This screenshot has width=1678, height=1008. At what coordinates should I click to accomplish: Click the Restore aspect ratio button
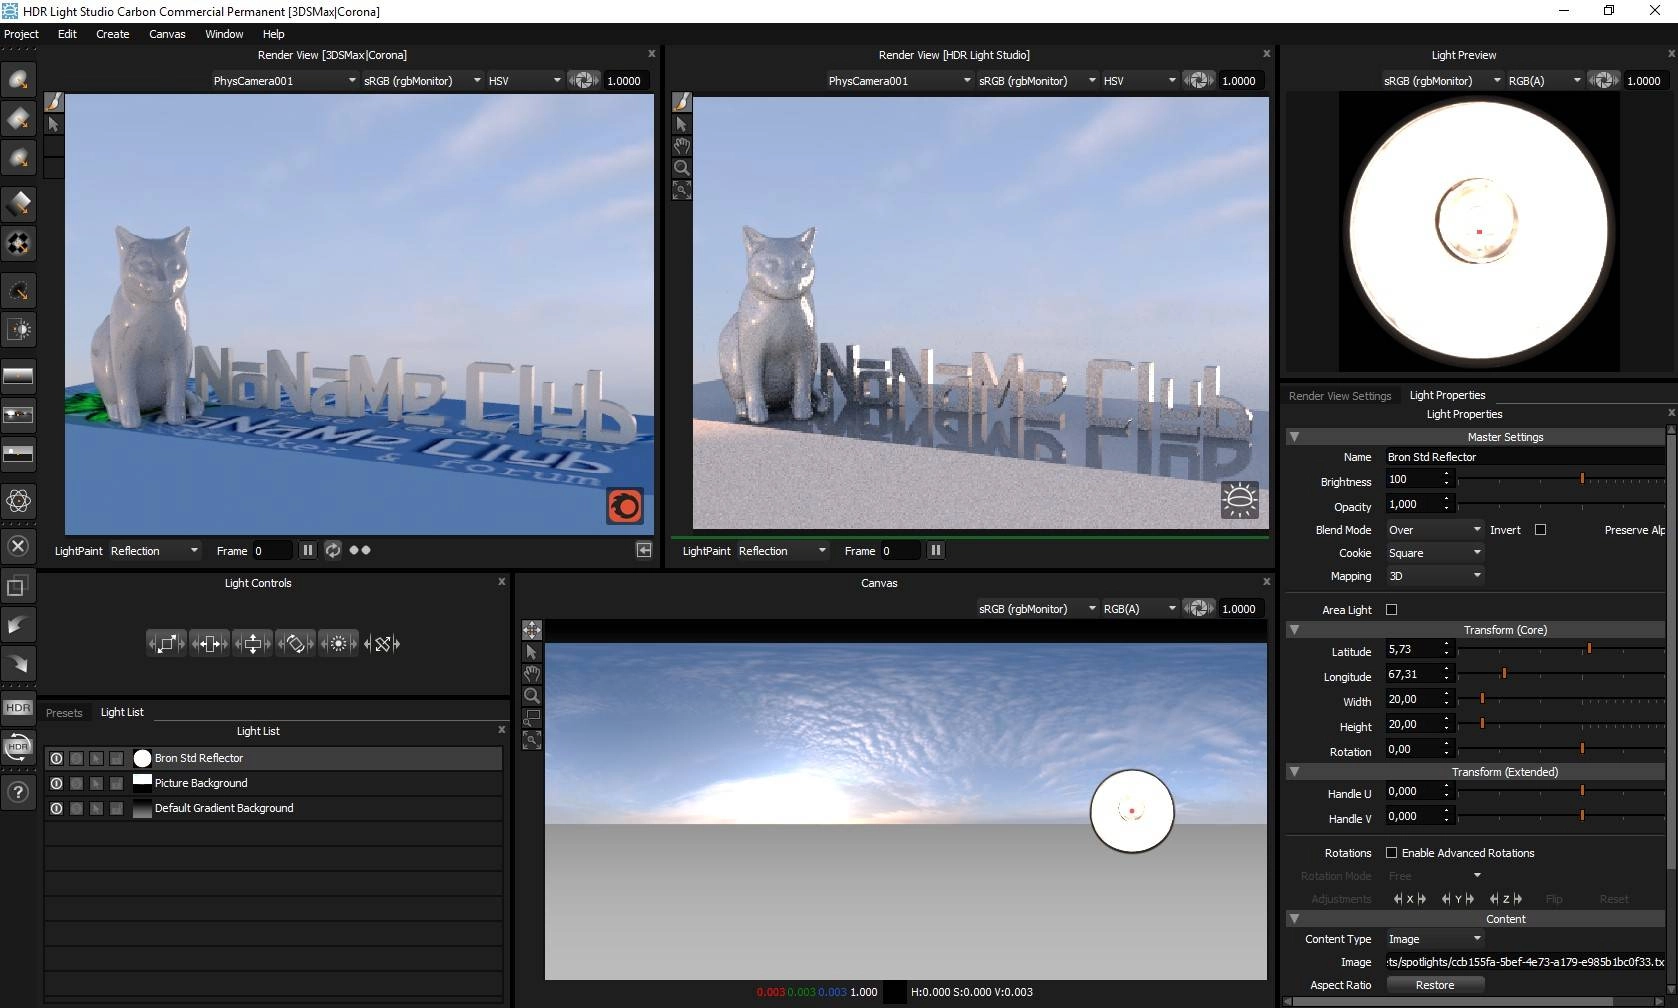coord(1435,985)
